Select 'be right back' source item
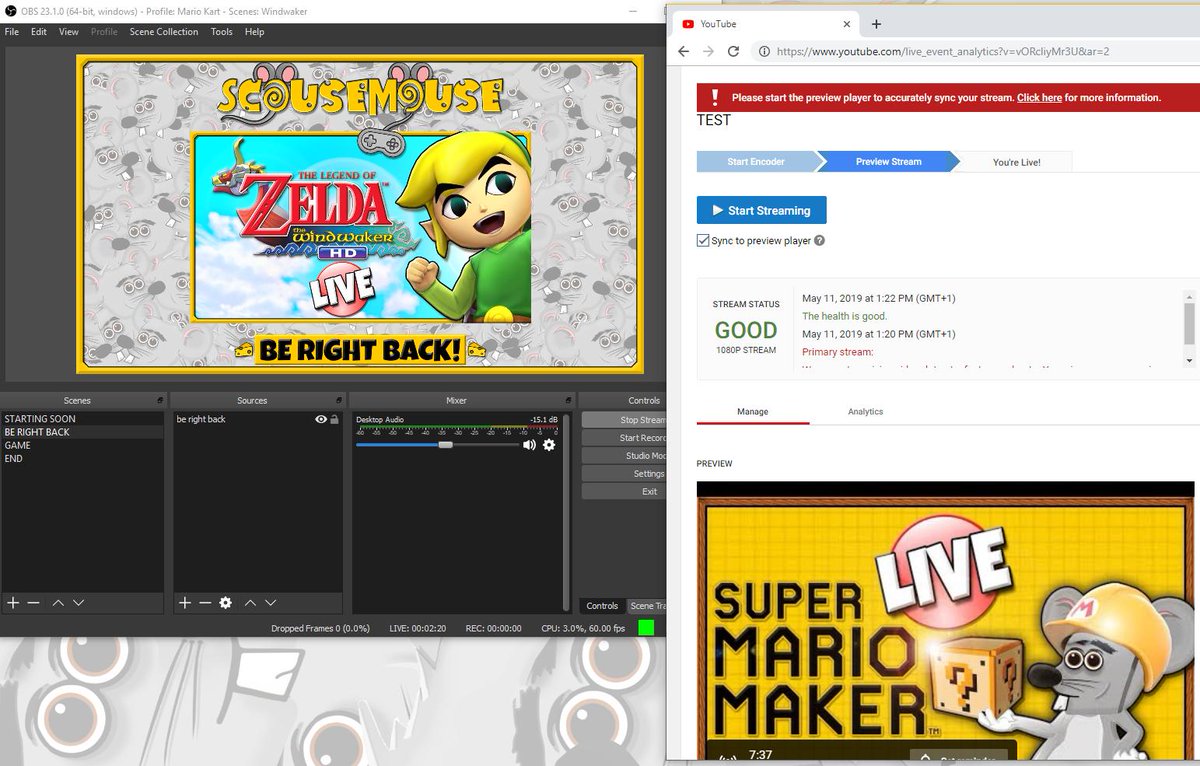 (x=258, y=419)
